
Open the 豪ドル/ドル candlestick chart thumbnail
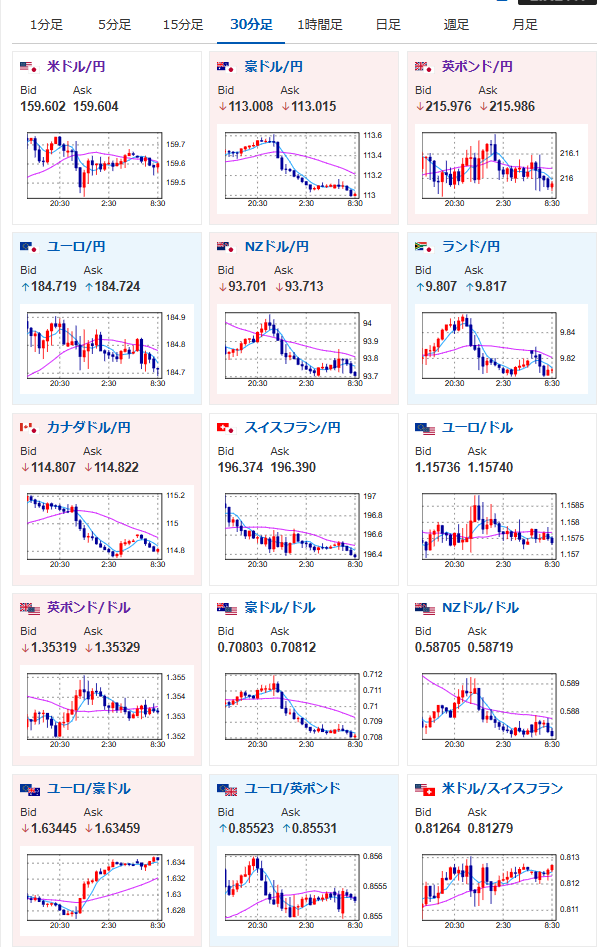[x=304, y=711]
